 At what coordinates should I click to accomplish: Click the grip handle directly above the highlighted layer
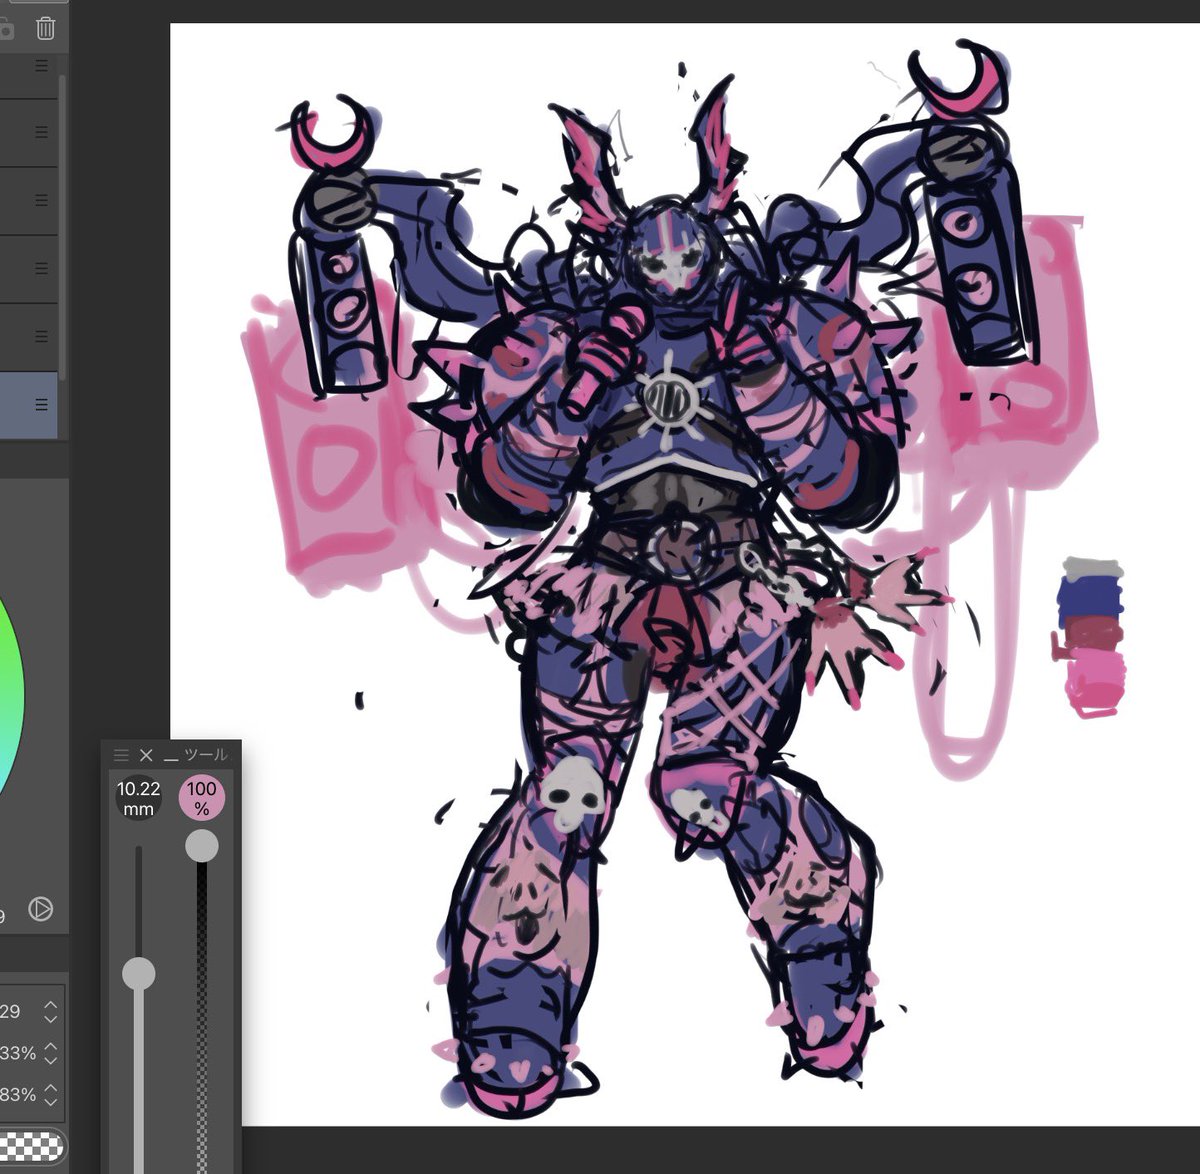tap(41, 337)
